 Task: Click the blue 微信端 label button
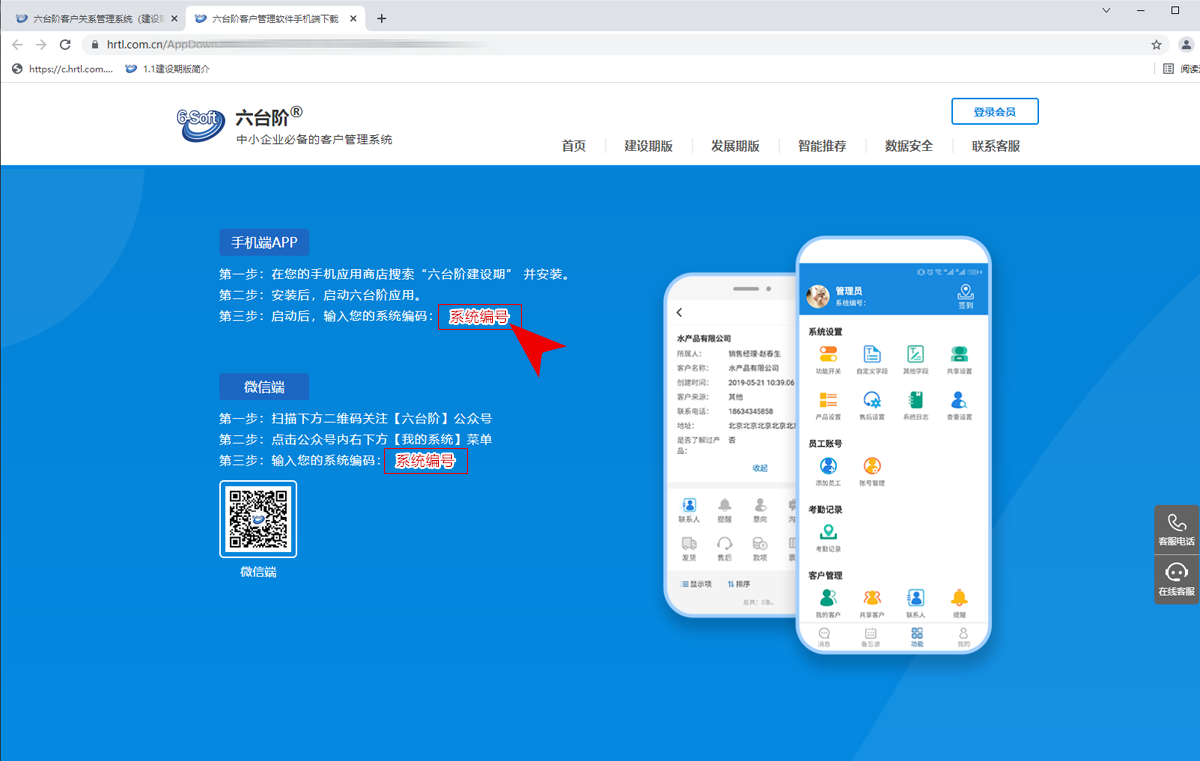[x=265, y=387]
